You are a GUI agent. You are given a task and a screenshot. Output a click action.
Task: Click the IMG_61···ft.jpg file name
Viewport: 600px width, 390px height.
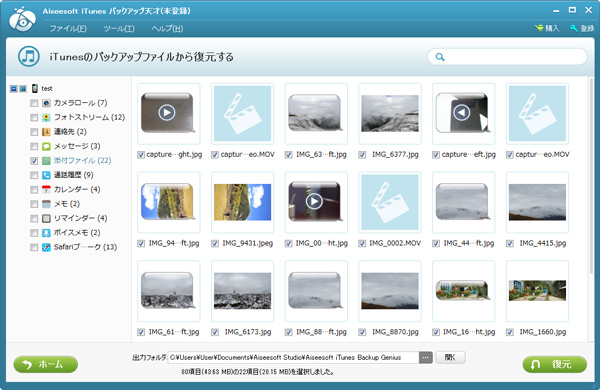pos(174,332)
